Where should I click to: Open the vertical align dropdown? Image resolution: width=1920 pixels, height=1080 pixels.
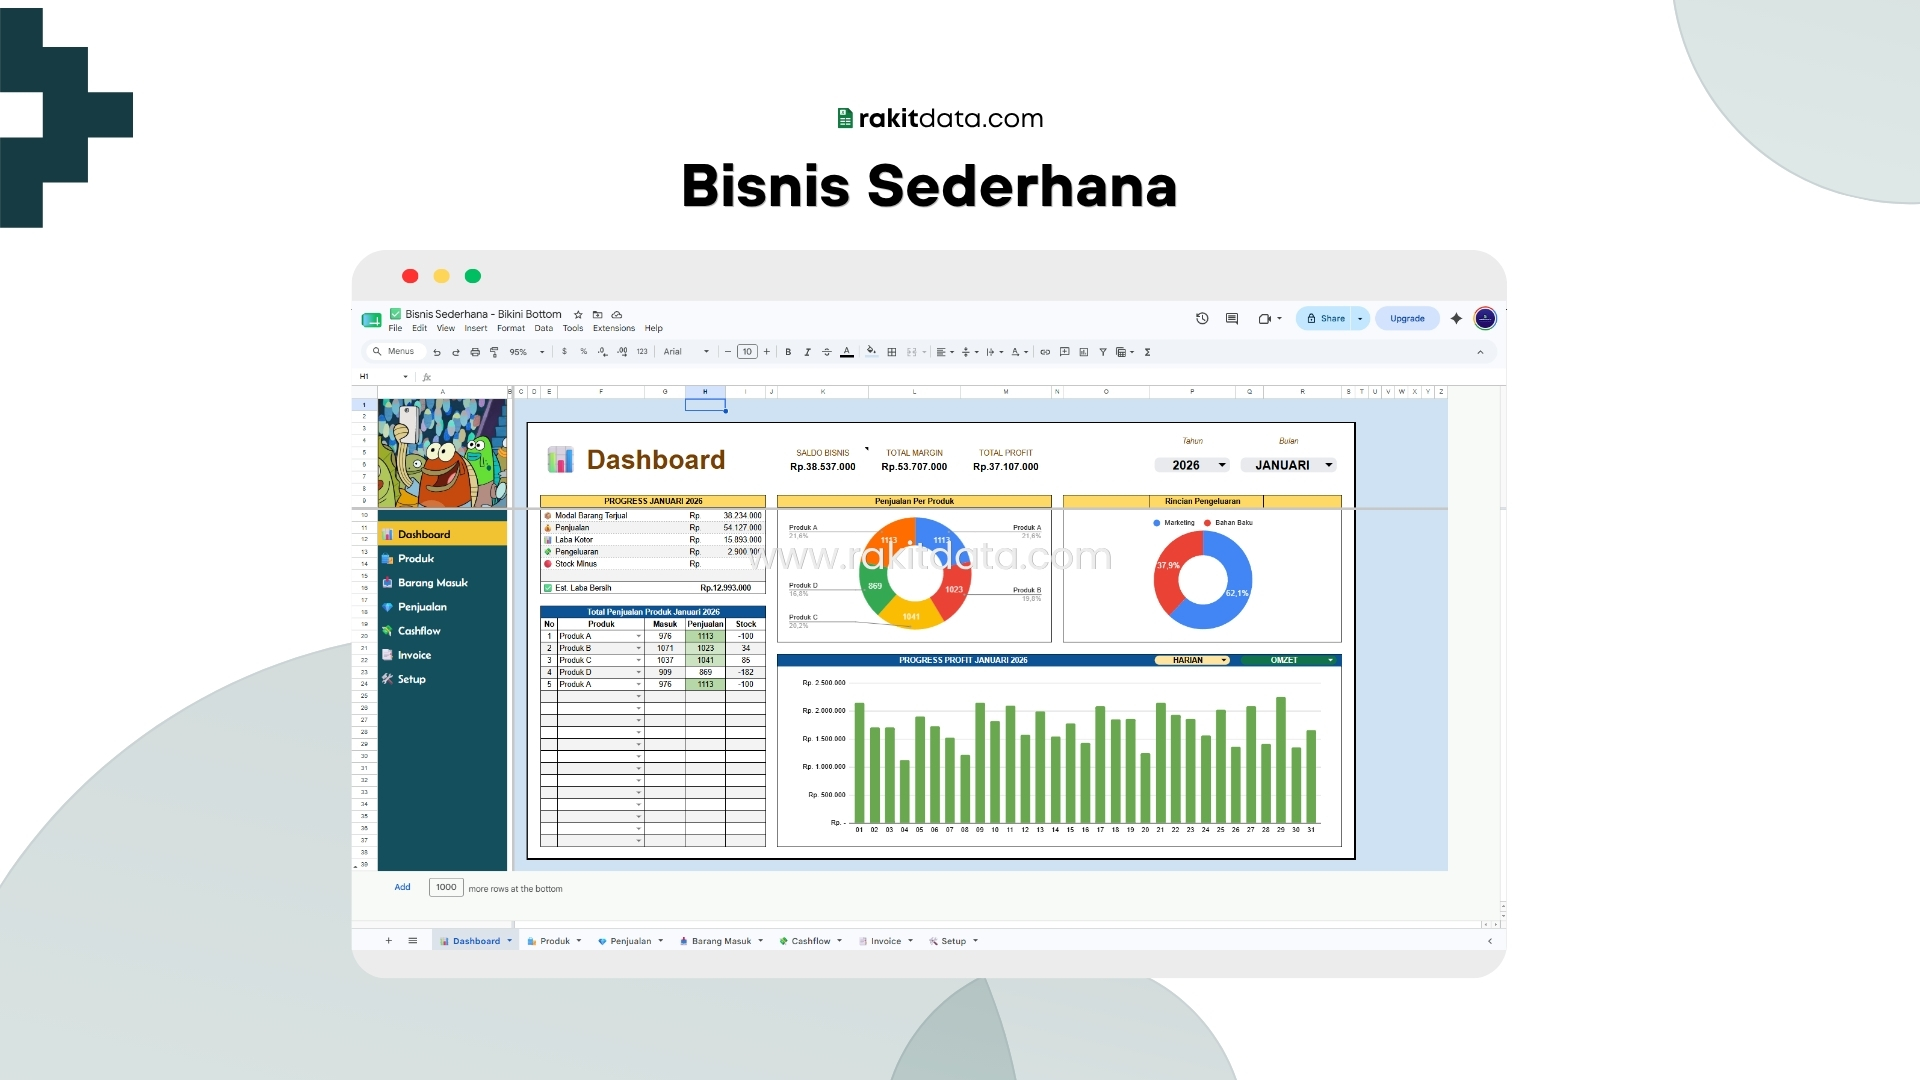click(x=970, y=352)
